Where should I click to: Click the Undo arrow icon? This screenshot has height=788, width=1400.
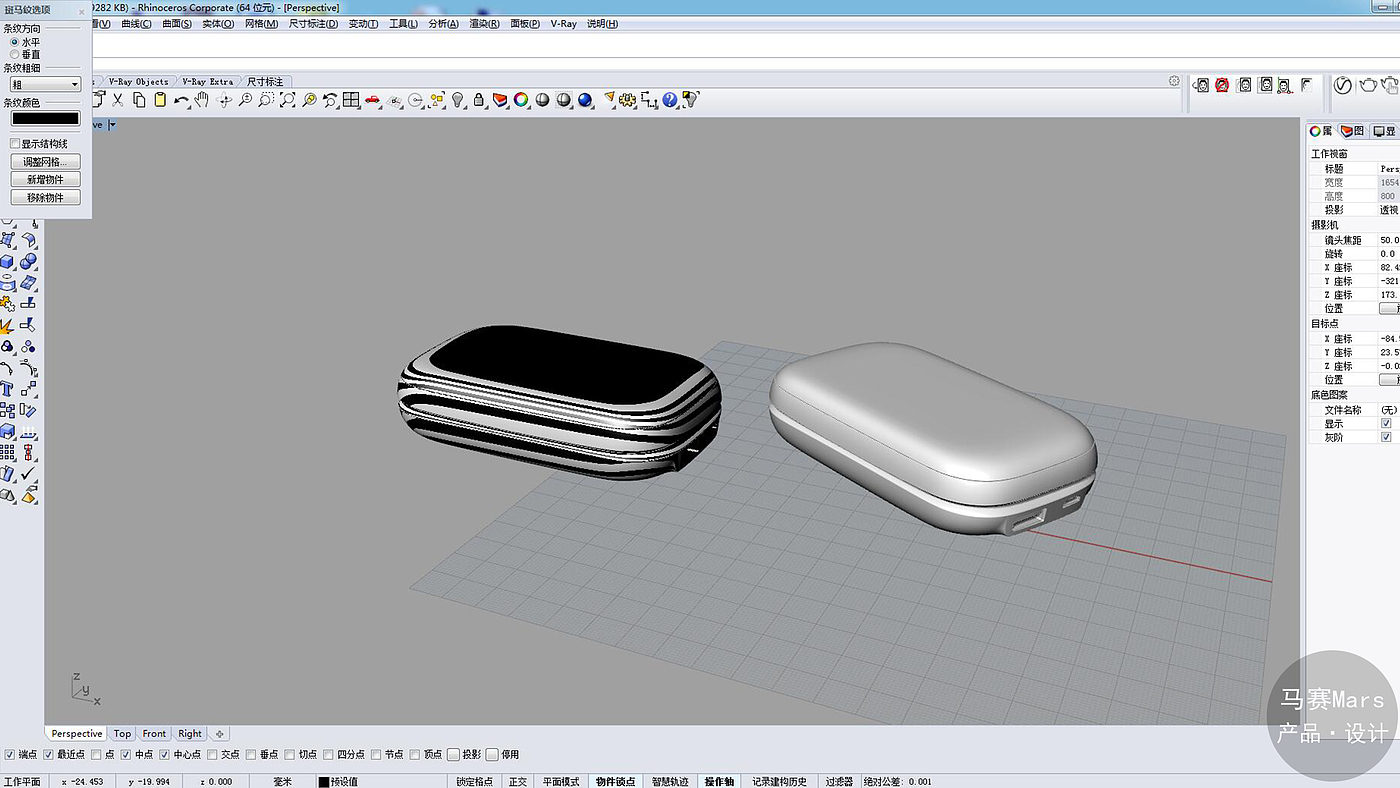coord(180,100)
